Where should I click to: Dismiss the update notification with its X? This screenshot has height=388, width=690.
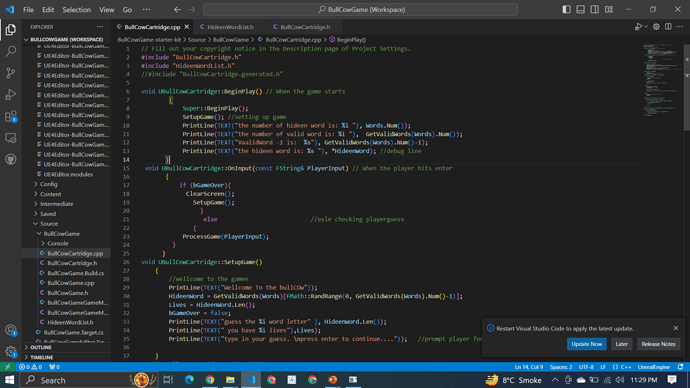click(x=675, y=328)
